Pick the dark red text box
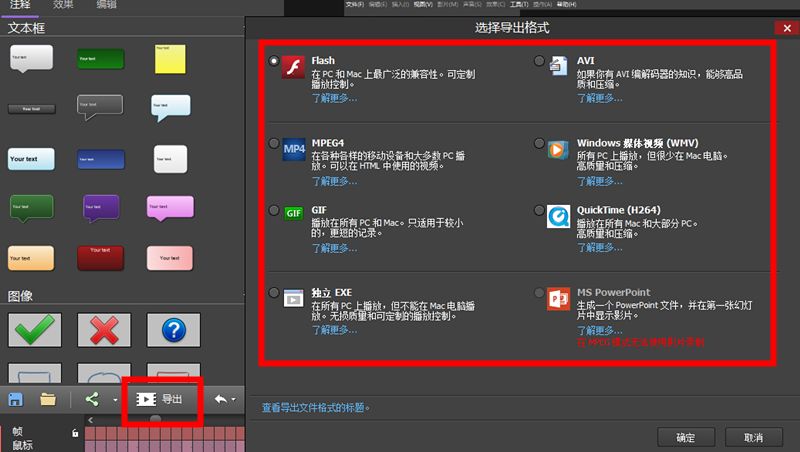Screen dimensions: 800x452 tap(101, 258)
